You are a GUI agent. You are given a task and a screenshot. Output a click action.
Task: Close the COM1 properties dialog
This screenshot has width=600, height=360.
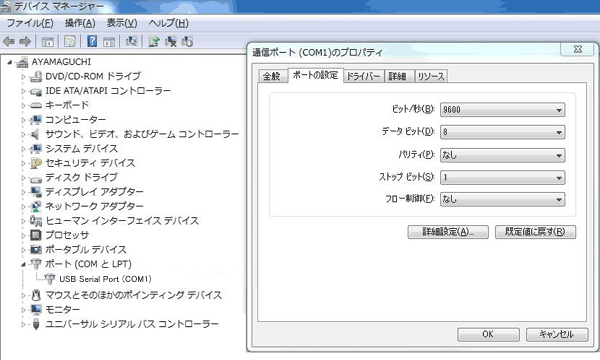578,49
